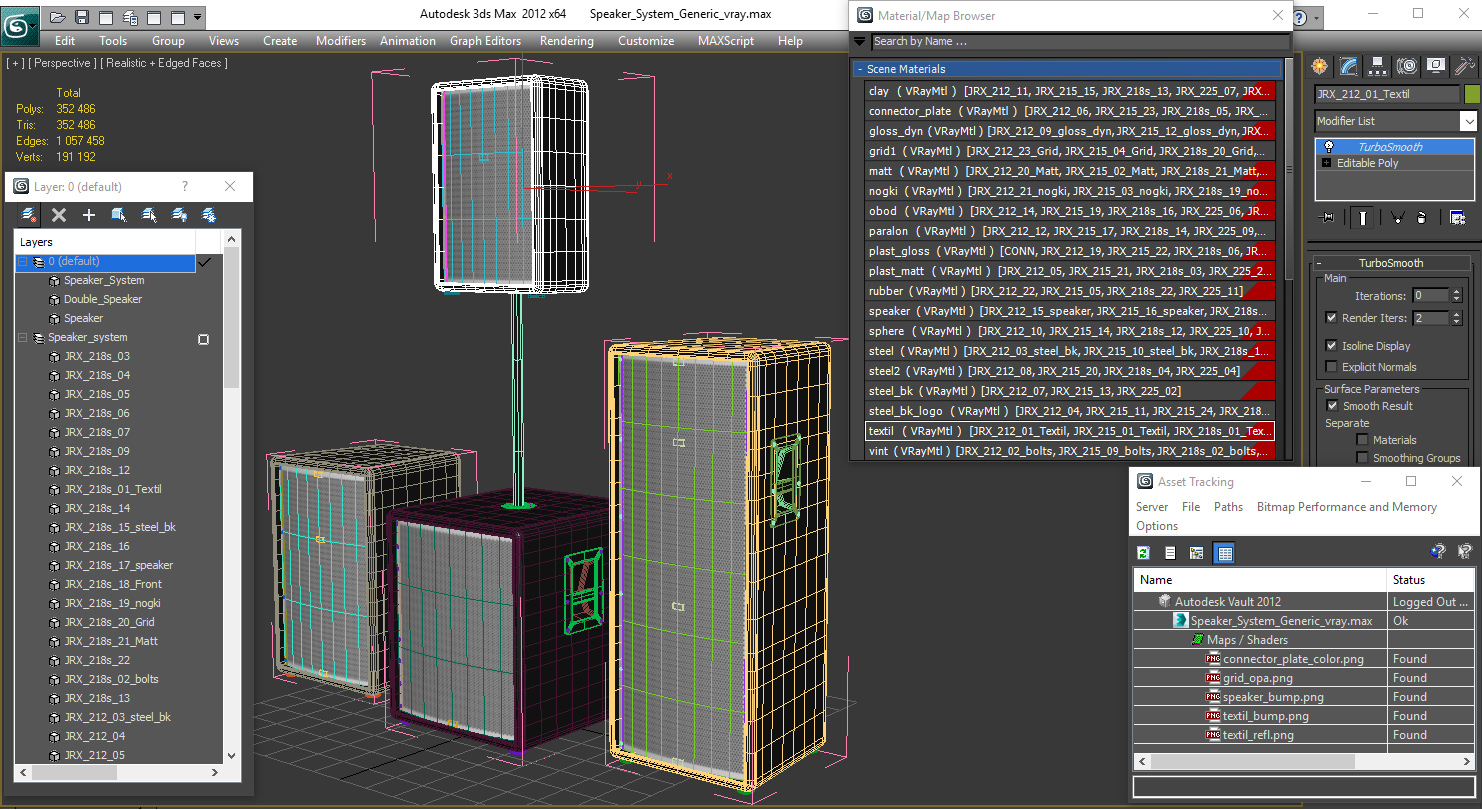1482x810 pixels.
Task: Expand the Editable Poly stack entry
Action: (x=1327, y=163)
